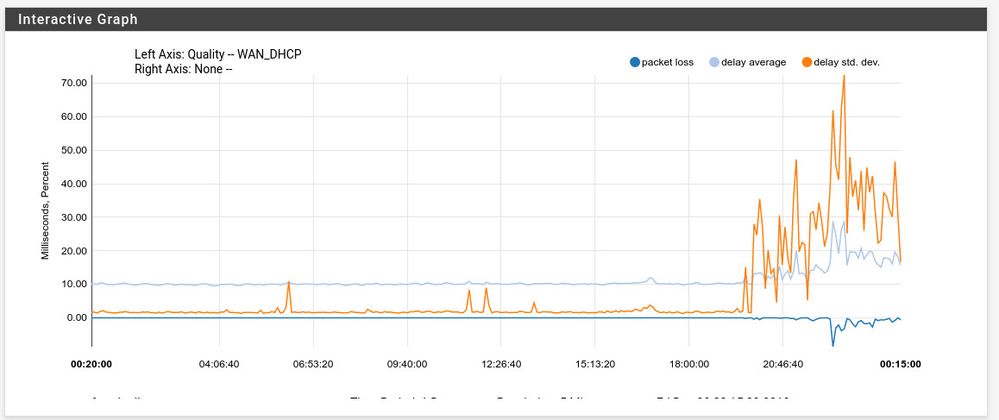Click the light blue delay average dot
This screenshot has height=420, width=999.
(714, 62)
